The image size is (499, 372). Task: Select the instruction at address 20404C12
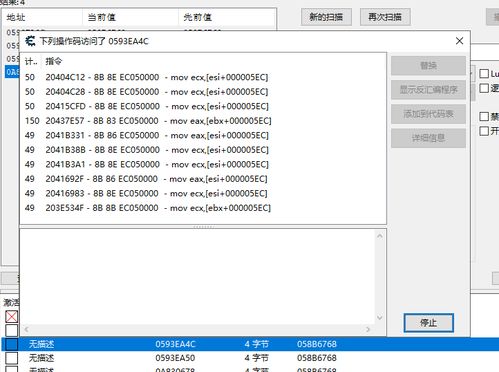coord(203,77)
